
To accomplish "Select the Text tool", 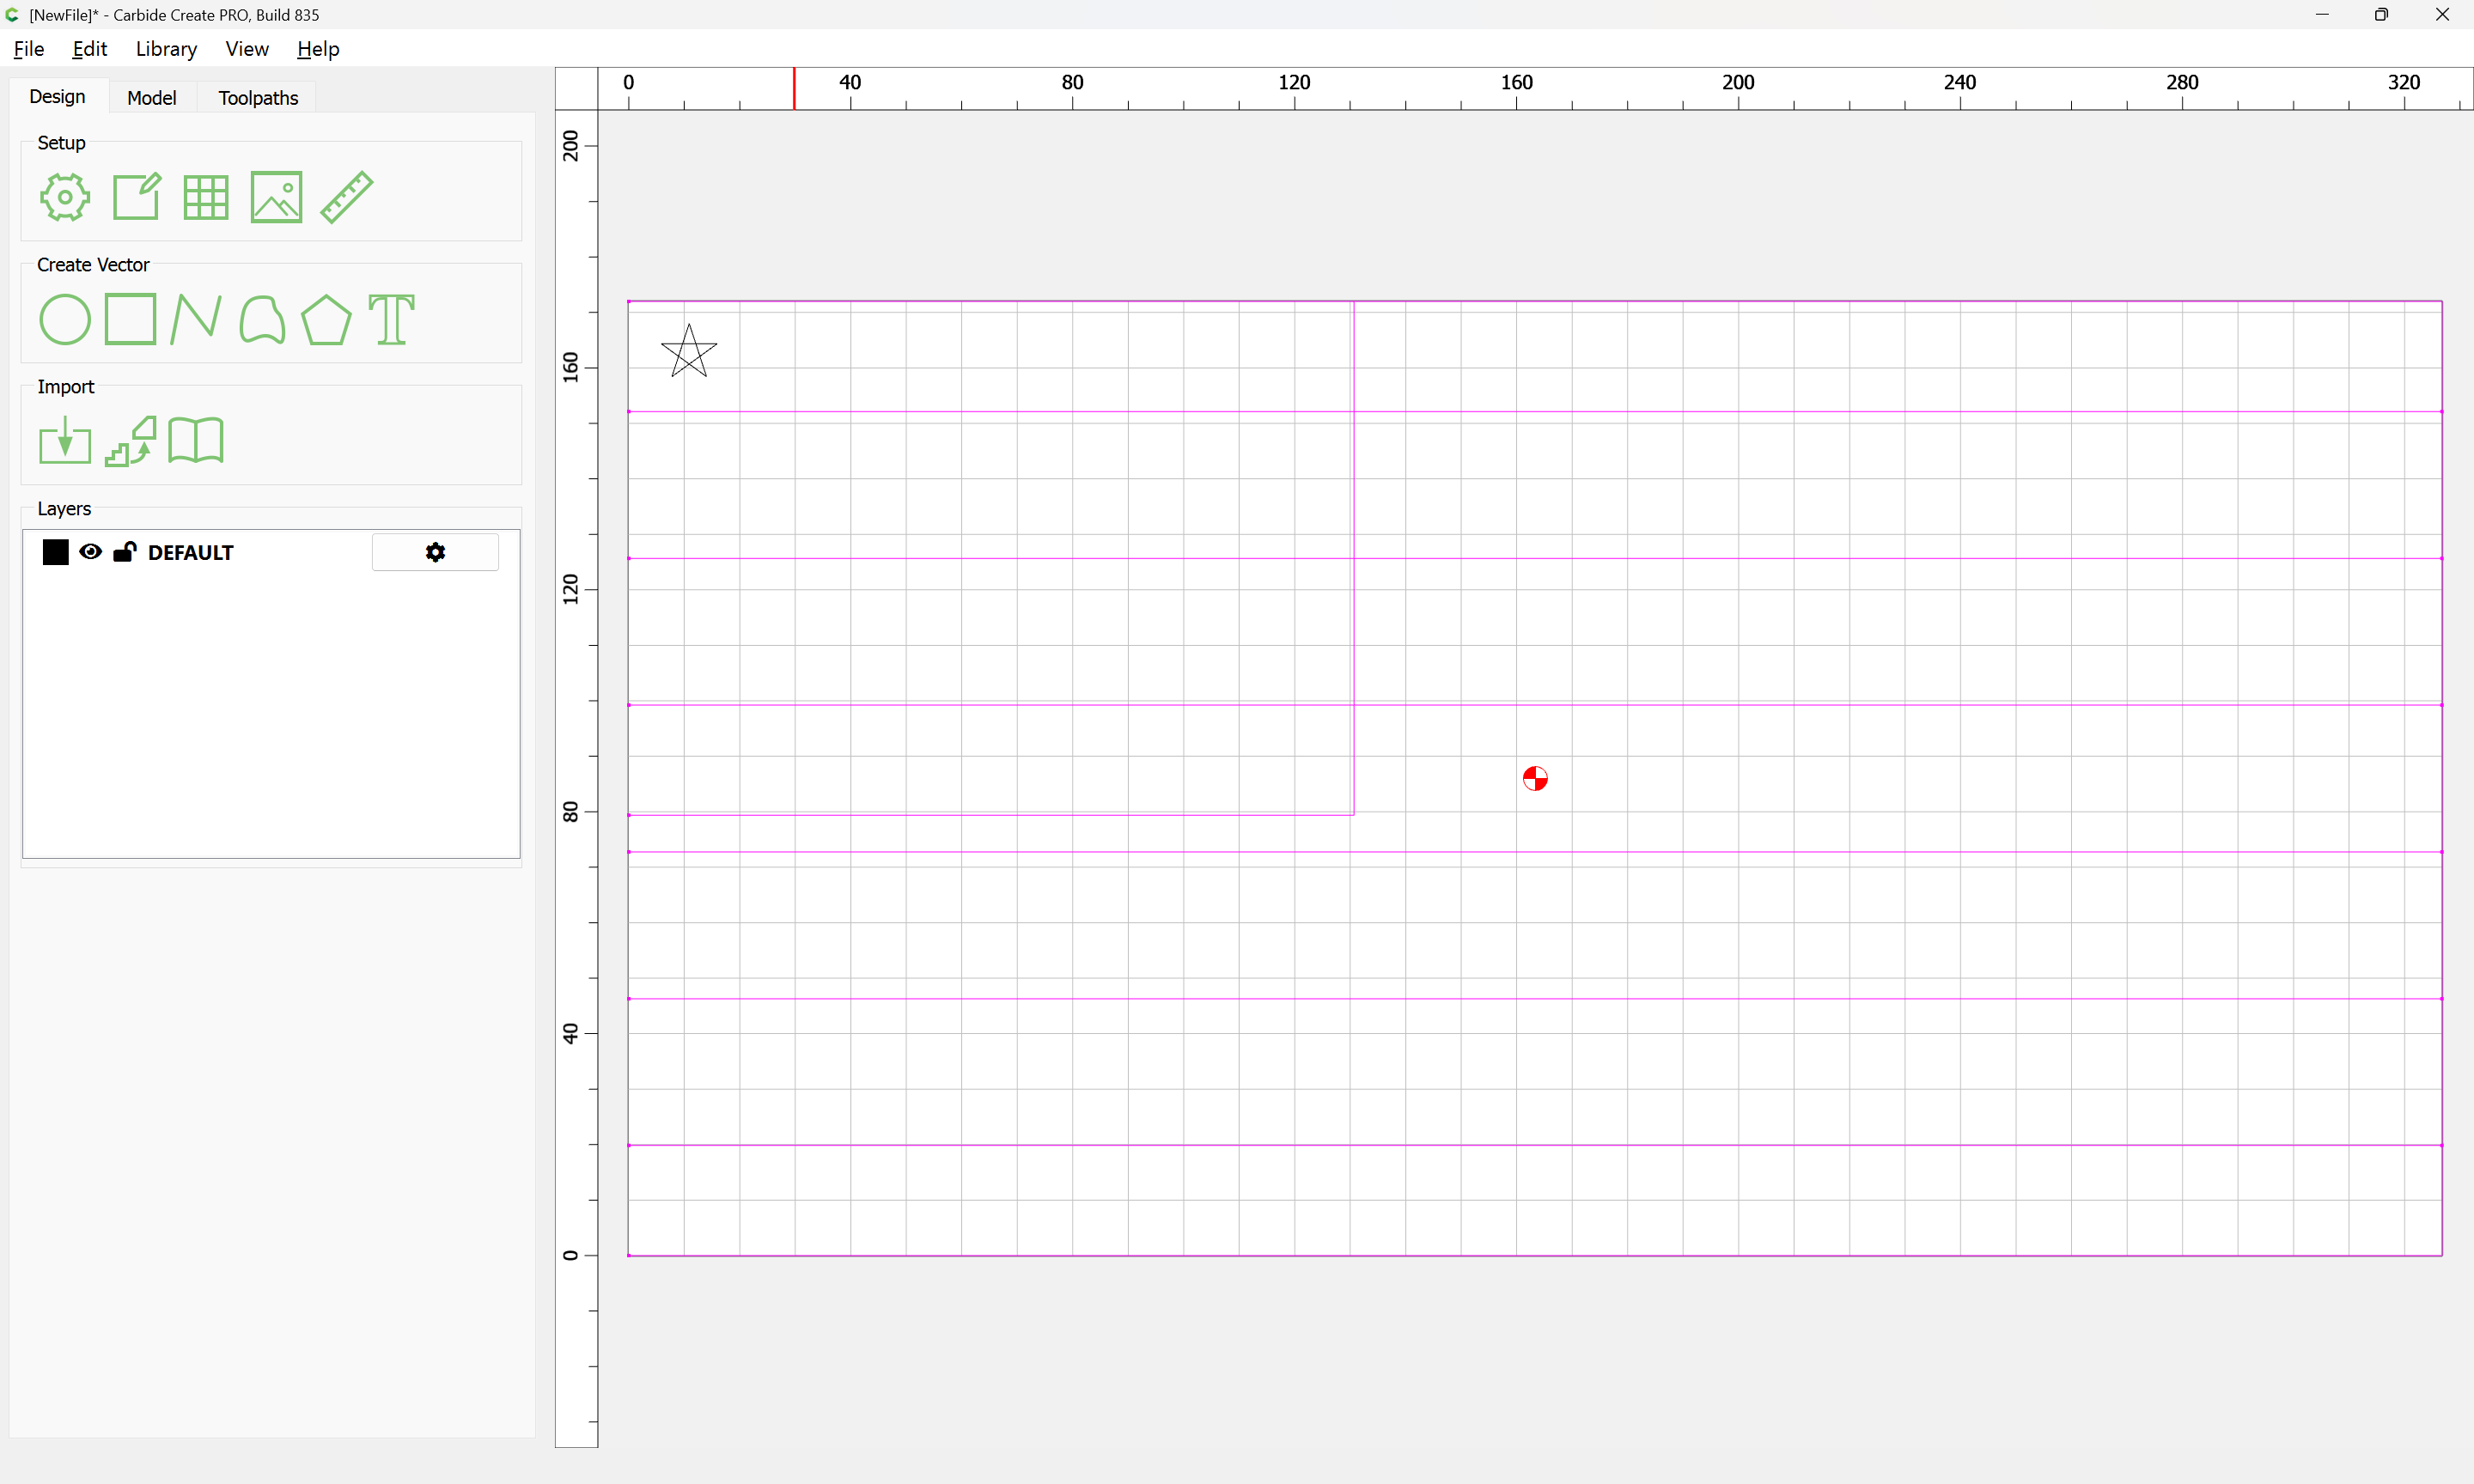I will (x=391, y=319).
